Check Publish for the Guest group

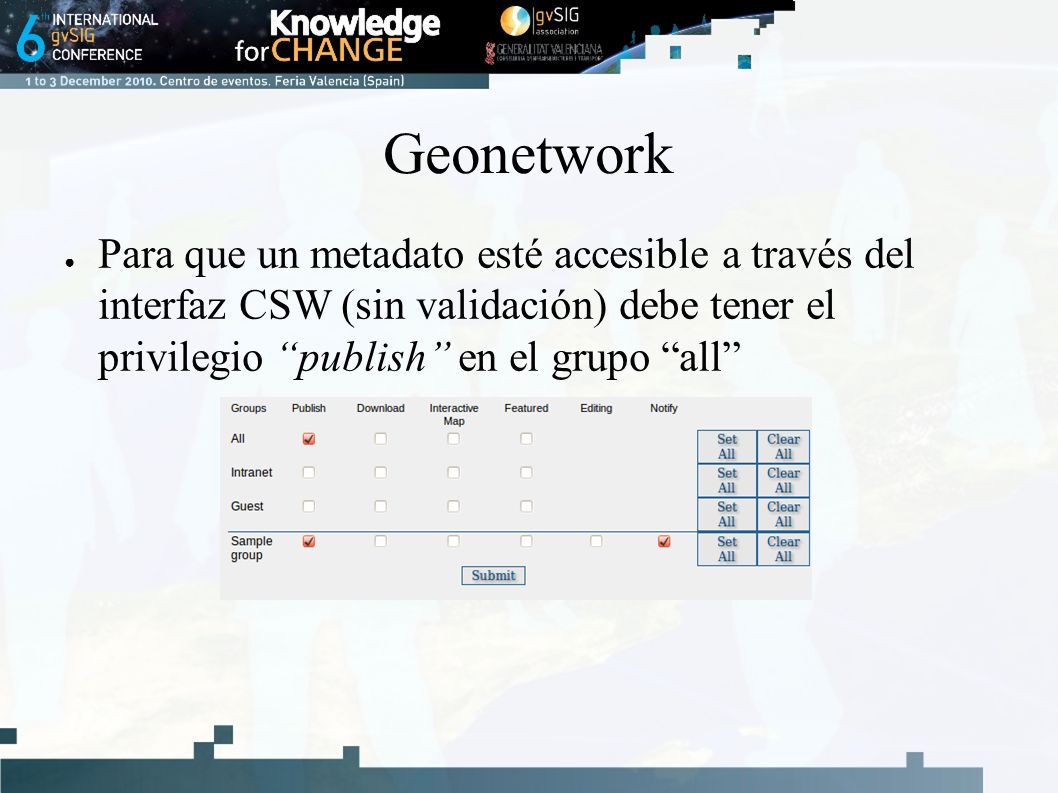coord(309,506)
